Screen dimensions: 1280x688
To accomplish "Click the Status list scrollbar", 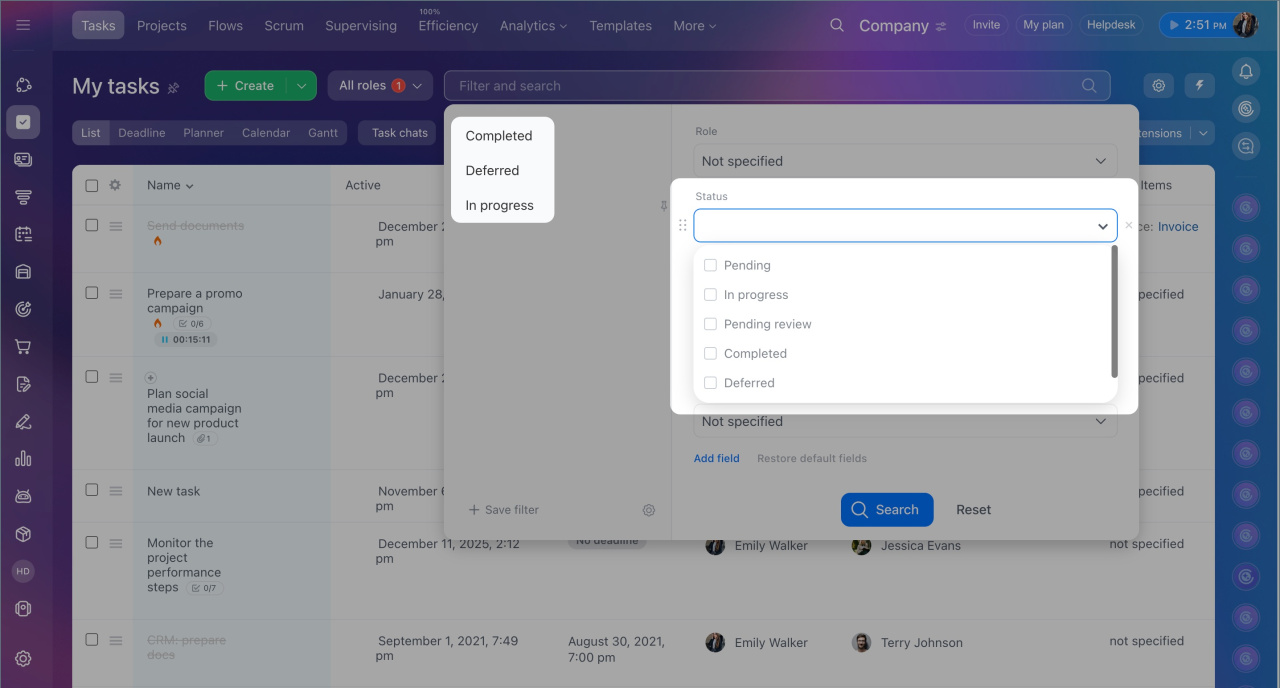I will coord(1114,312).
